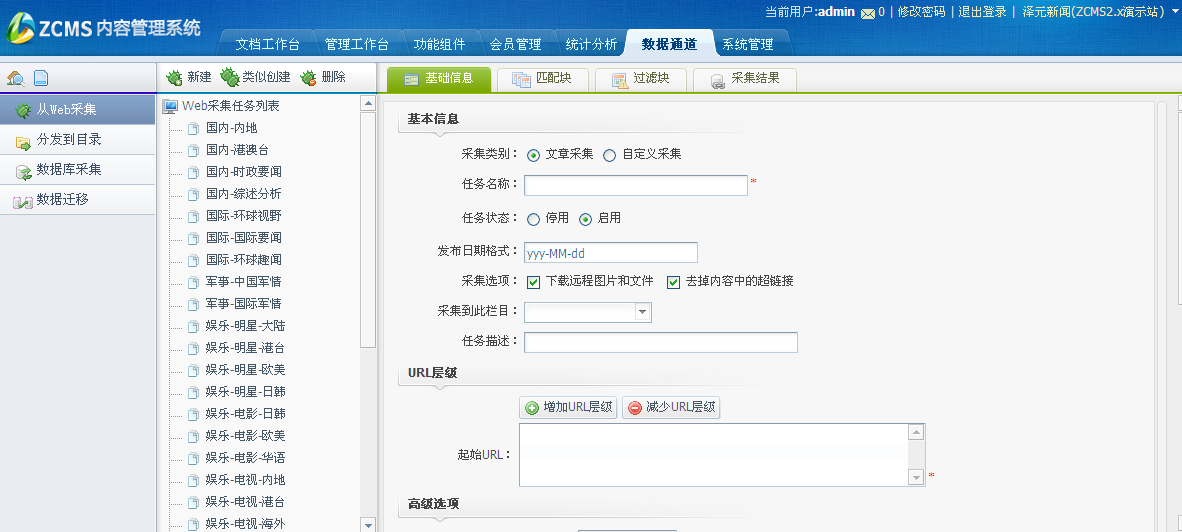Uncheck 下载远程图片和文件 checkbox
Image resolution: width=1182 pixels, height=532 pixels.
[x=534, y=282]
